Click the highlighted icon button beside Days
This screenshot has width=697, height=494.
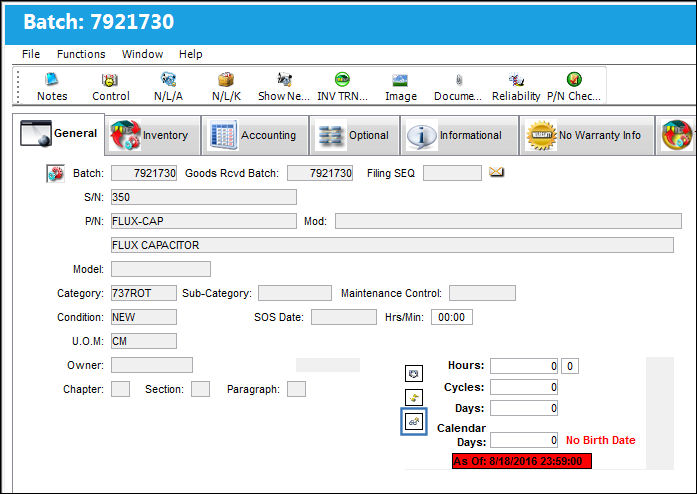click(414, 421)
